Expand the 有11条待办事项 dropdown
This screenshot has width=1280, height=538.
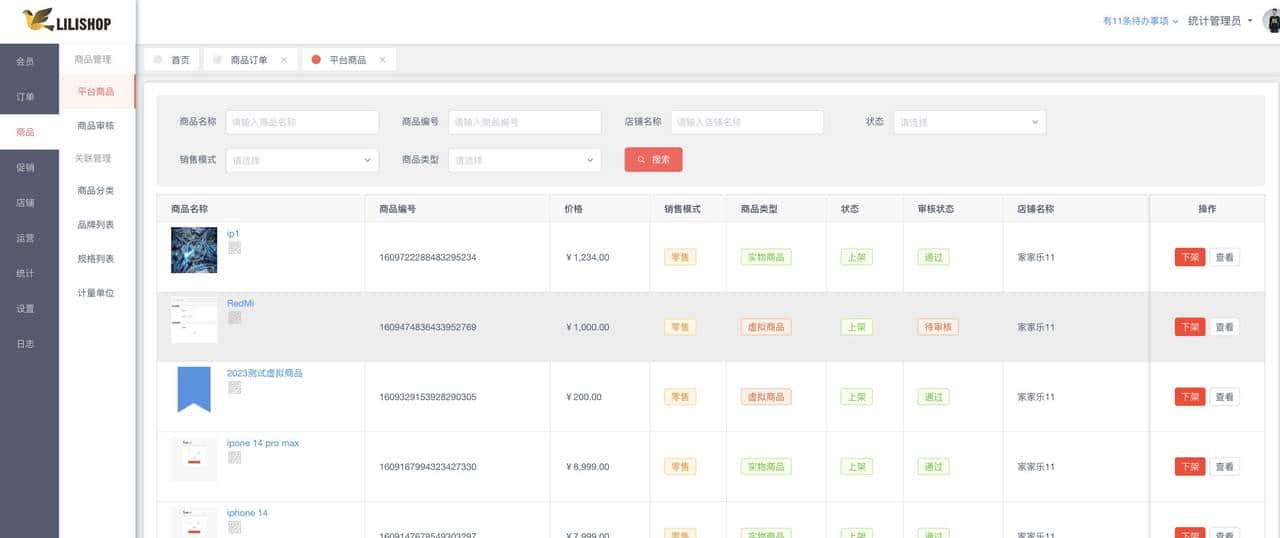click(x=1140, y=21)
